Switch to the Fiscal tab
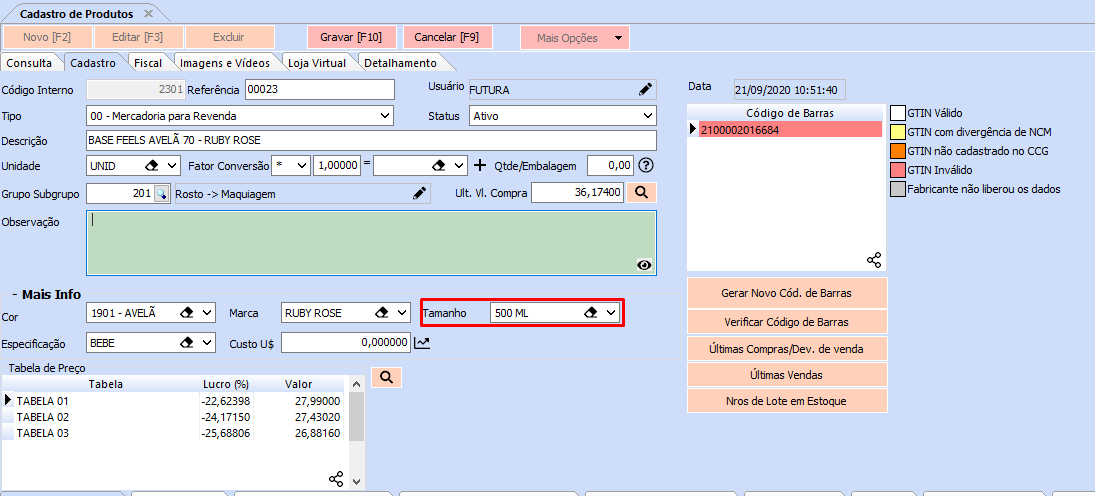 coord(148,62)
